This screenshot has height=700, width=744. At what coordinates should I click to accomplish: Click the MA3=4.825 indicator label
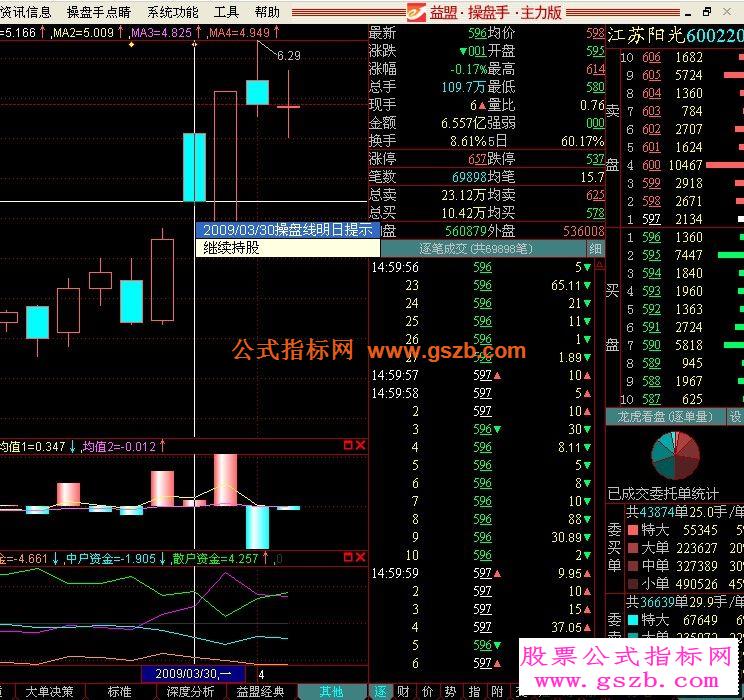point(161,33)
